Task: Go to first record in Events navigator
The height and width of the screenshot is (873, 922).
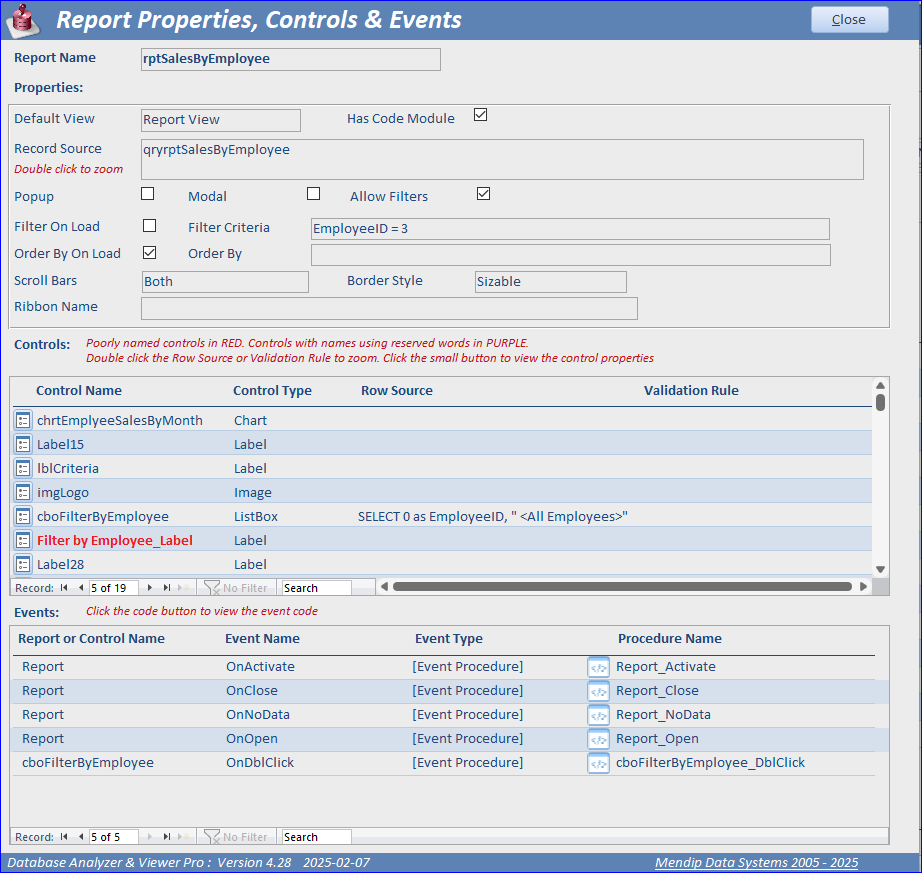Action: point(64,837)
